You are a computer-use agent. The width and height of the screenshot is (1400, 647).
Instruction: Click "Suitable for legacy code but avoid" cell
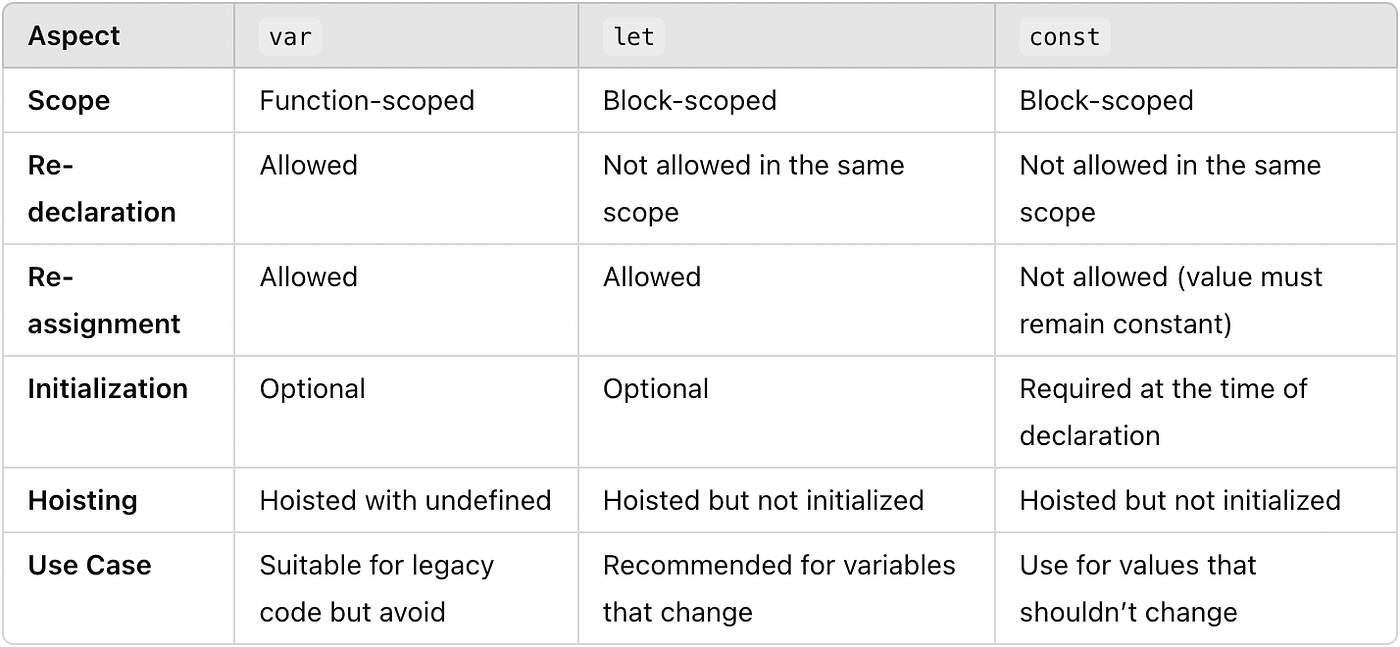click(x=376, y=588)
